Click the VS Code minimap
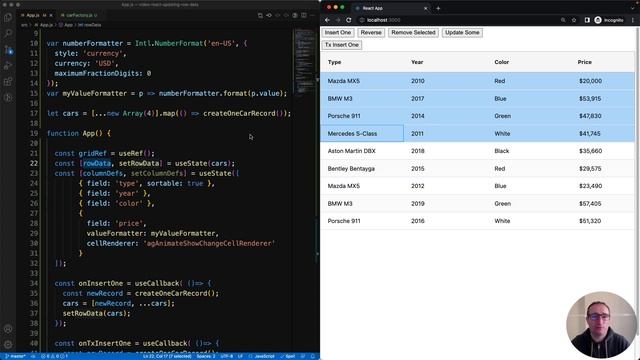 [304, 61]
